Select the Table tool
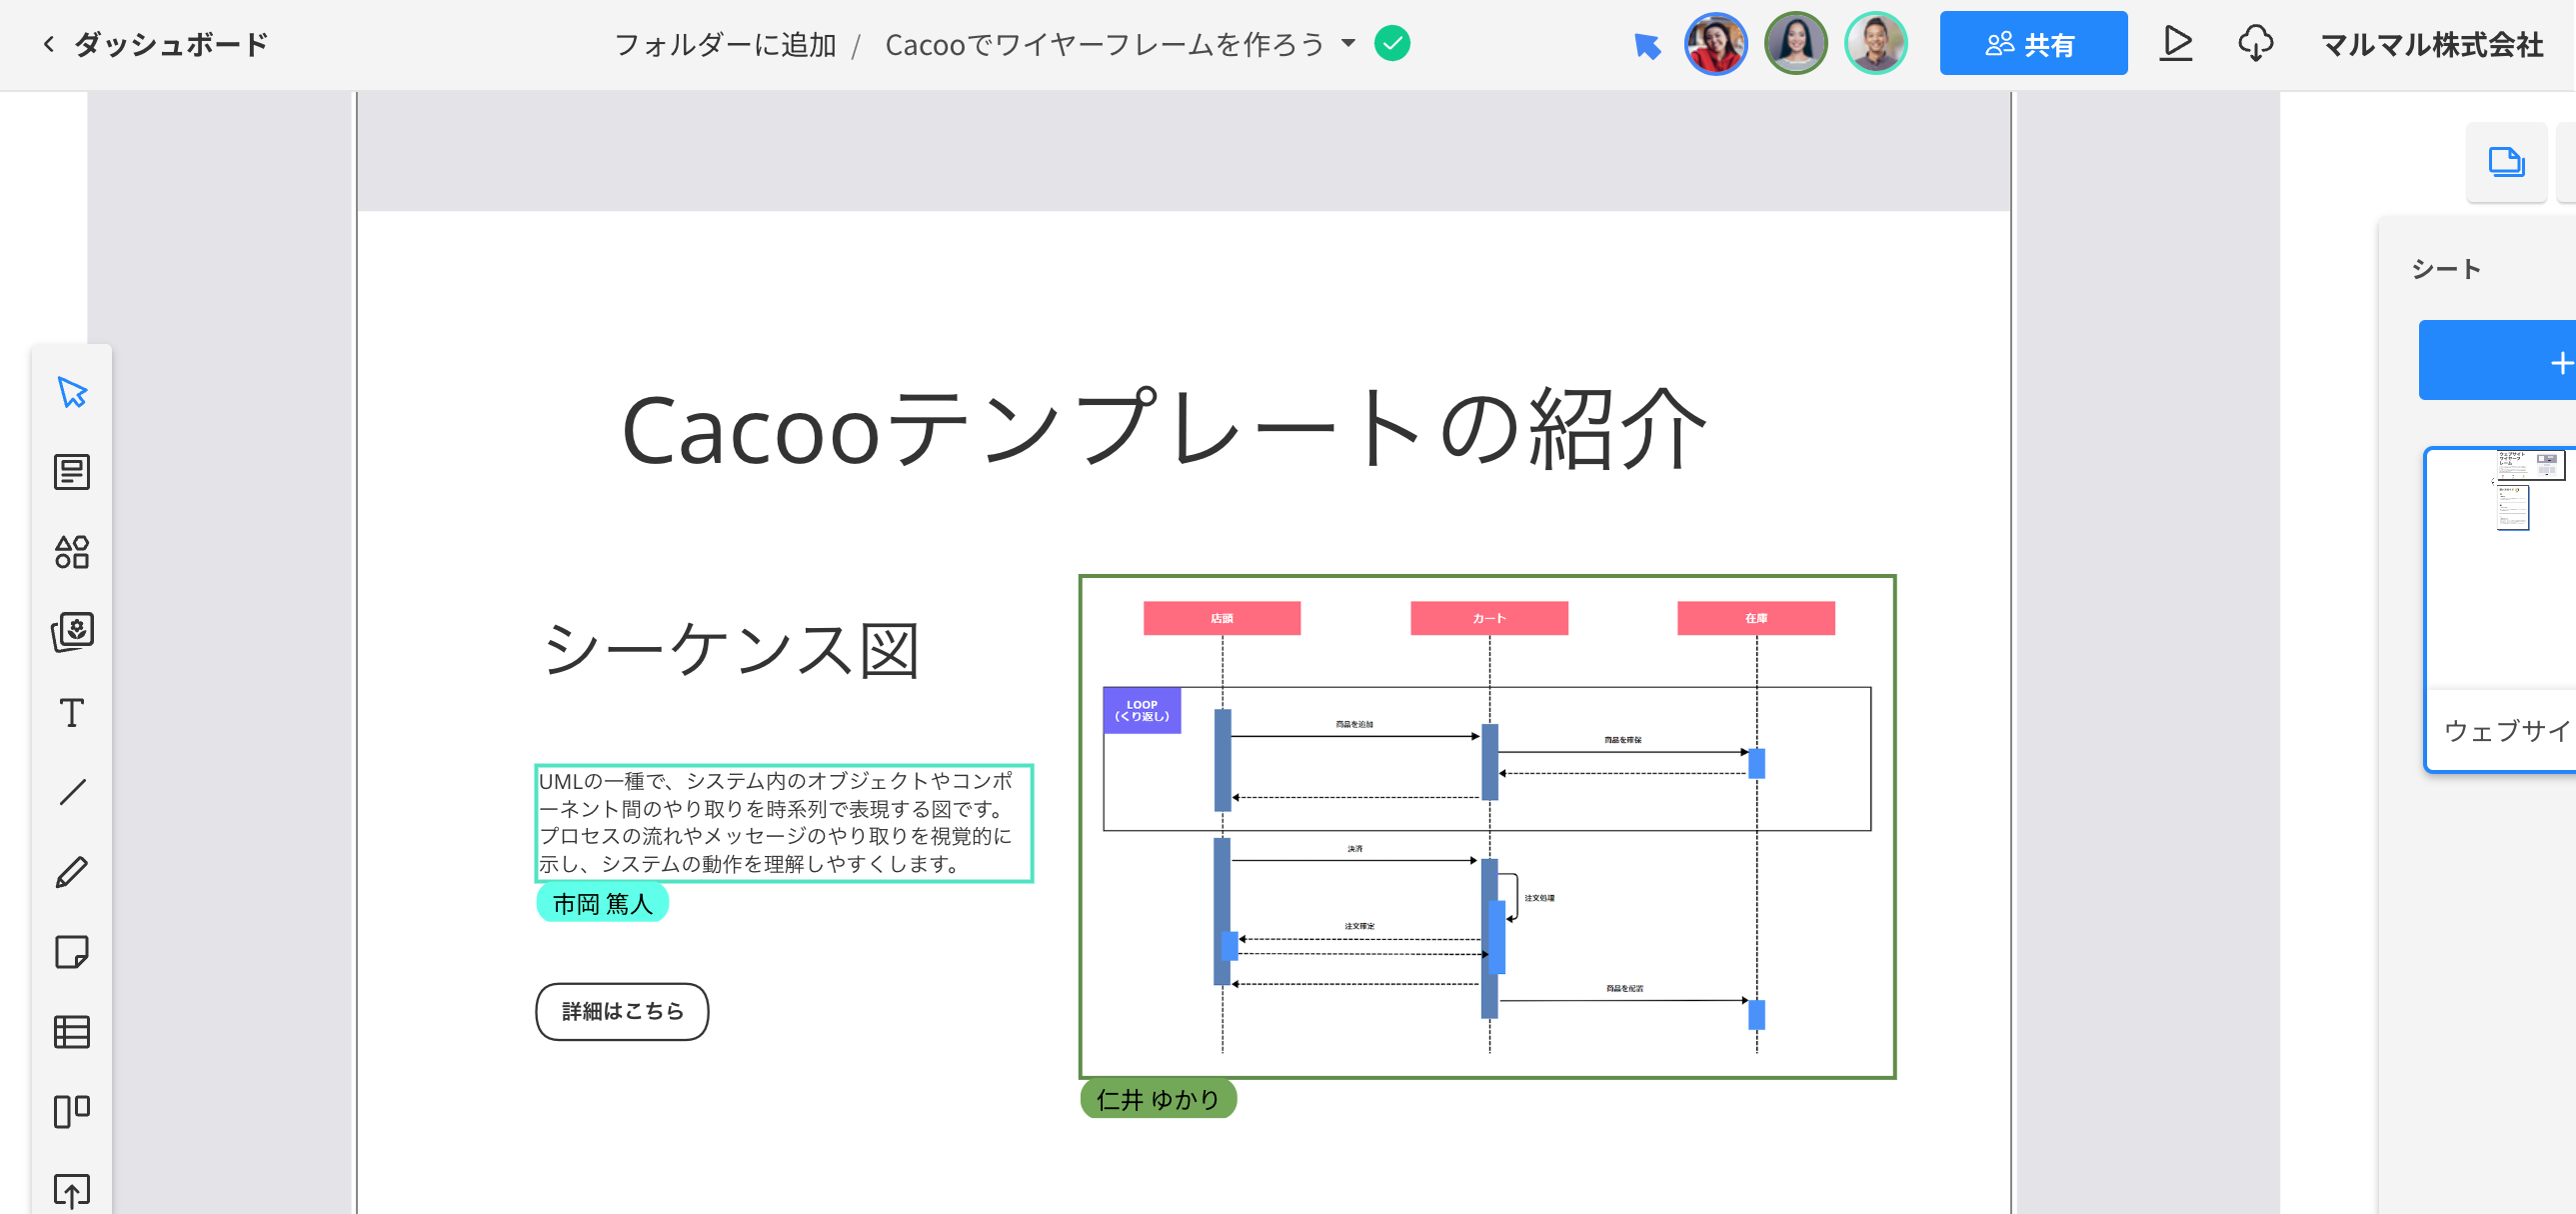 point(72,1032)
